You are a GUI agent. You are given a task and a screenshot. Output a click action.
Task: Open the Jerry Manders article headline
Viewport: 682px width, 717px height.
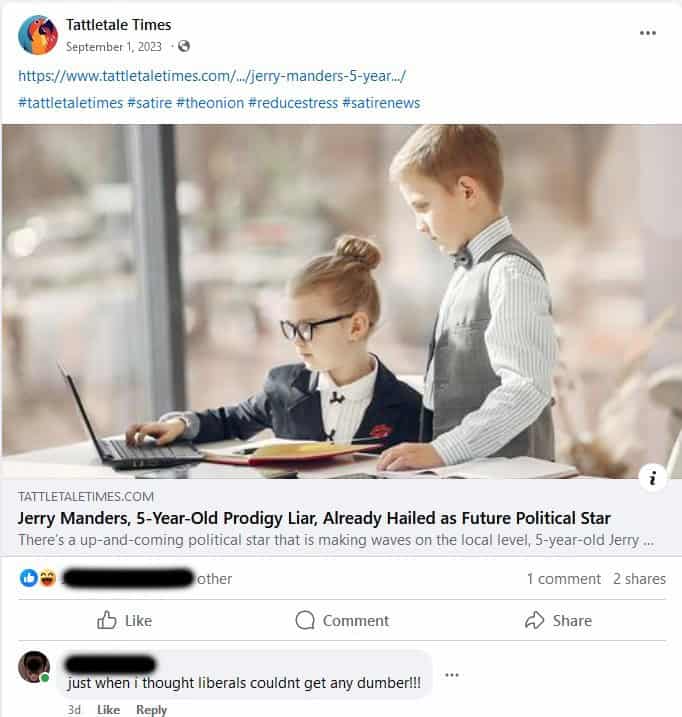click(314, 518)
